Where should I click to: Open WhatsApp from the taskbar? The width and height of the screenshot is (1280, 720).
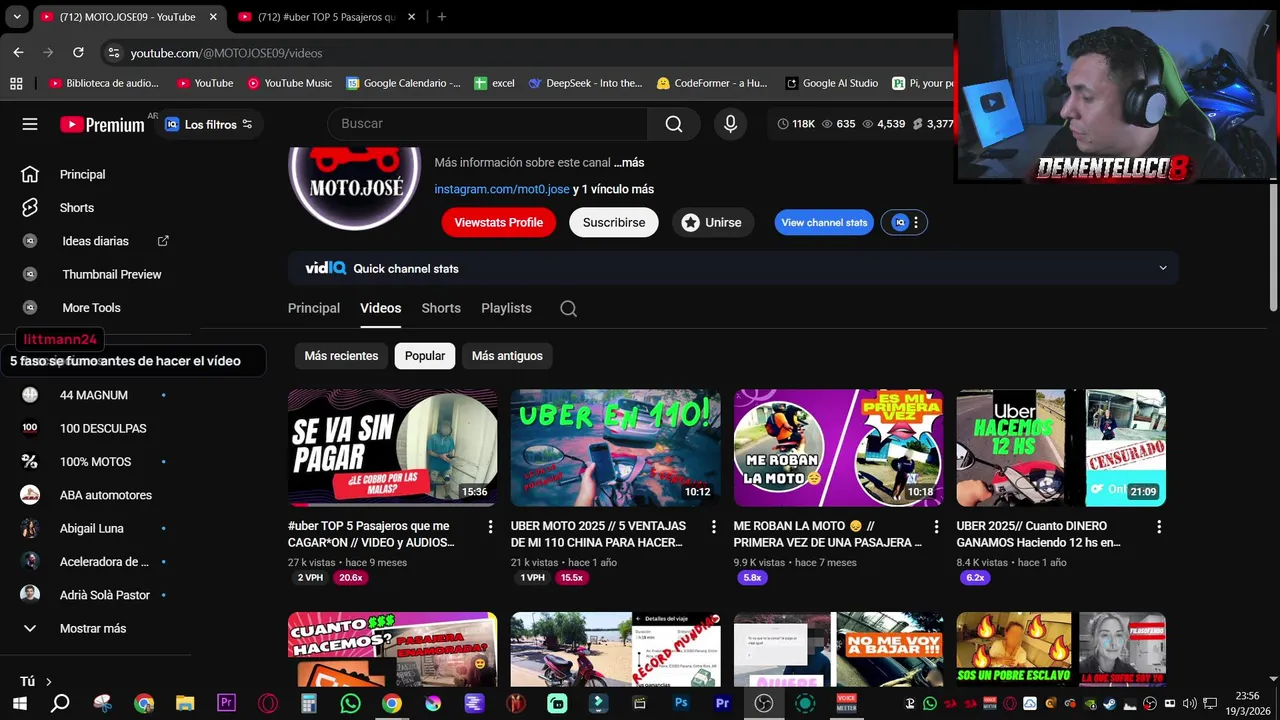point(350,703)
